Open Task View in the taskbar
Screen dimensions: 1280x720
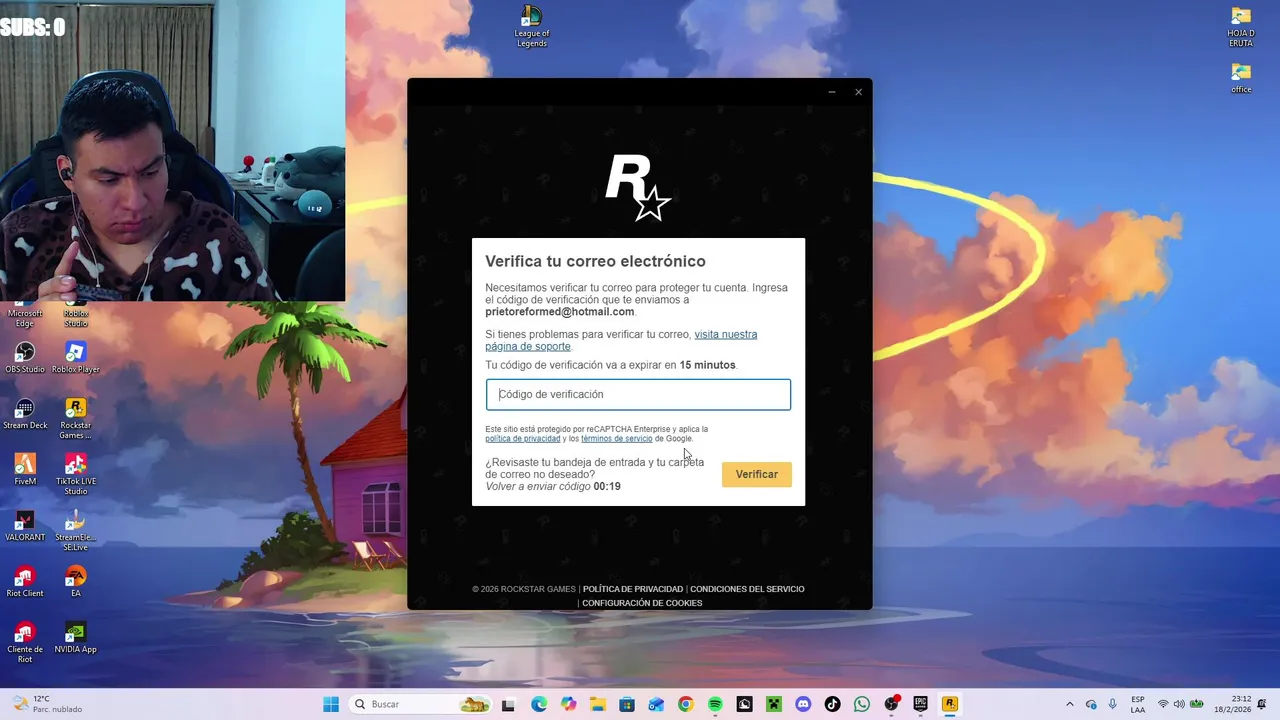coord(508,704)
